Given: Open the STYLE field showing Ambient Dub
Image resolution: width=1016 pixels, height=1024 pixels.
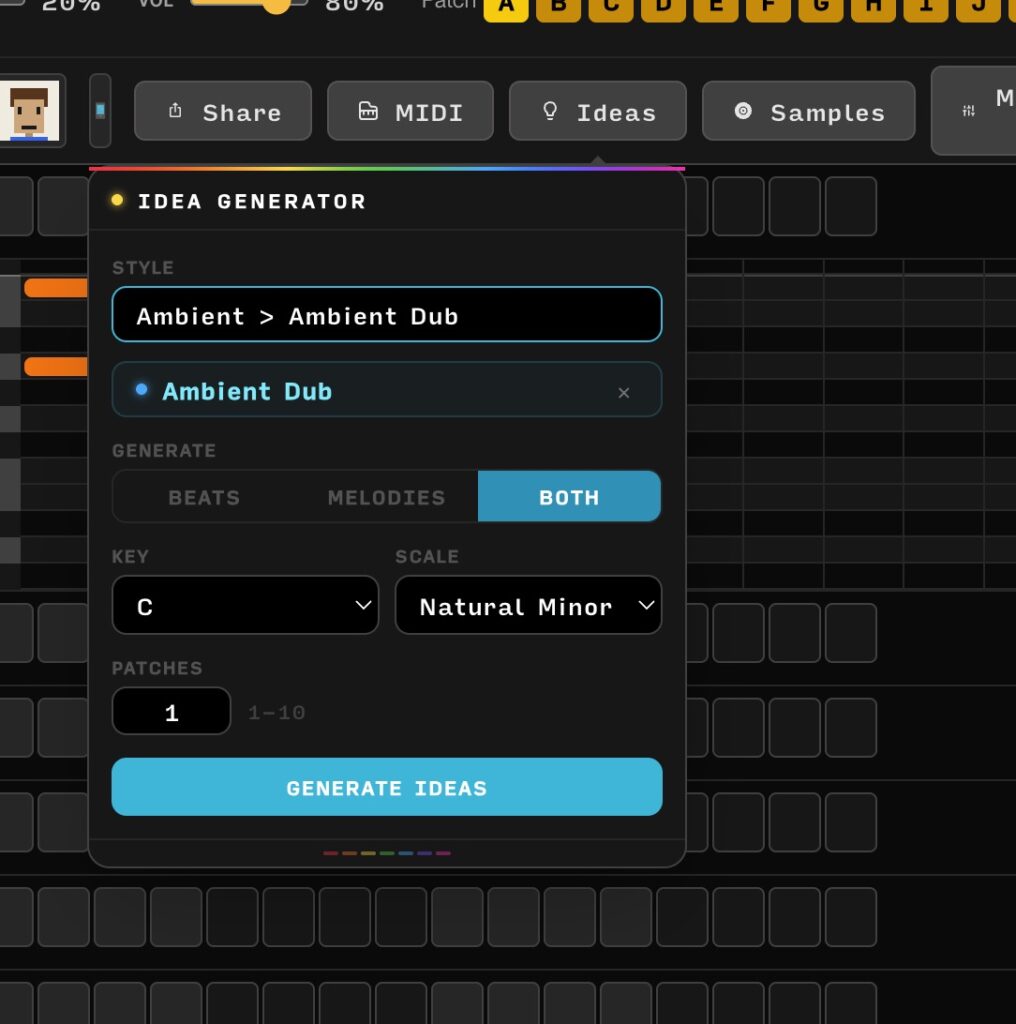Looking at the screenshot, I should [387, 314].
